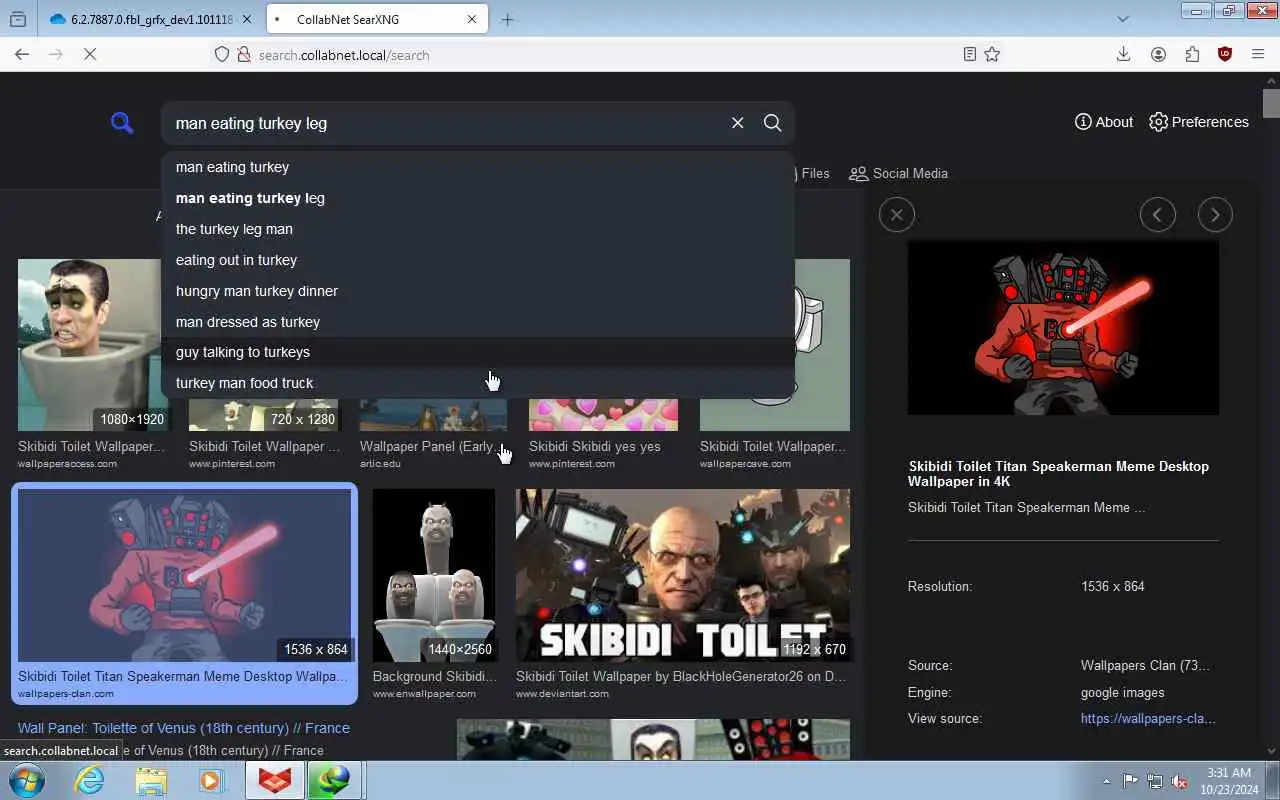
Task: Click the 'Wall Panel: Toilette of Venus' link
Action: tap(184, 728)
